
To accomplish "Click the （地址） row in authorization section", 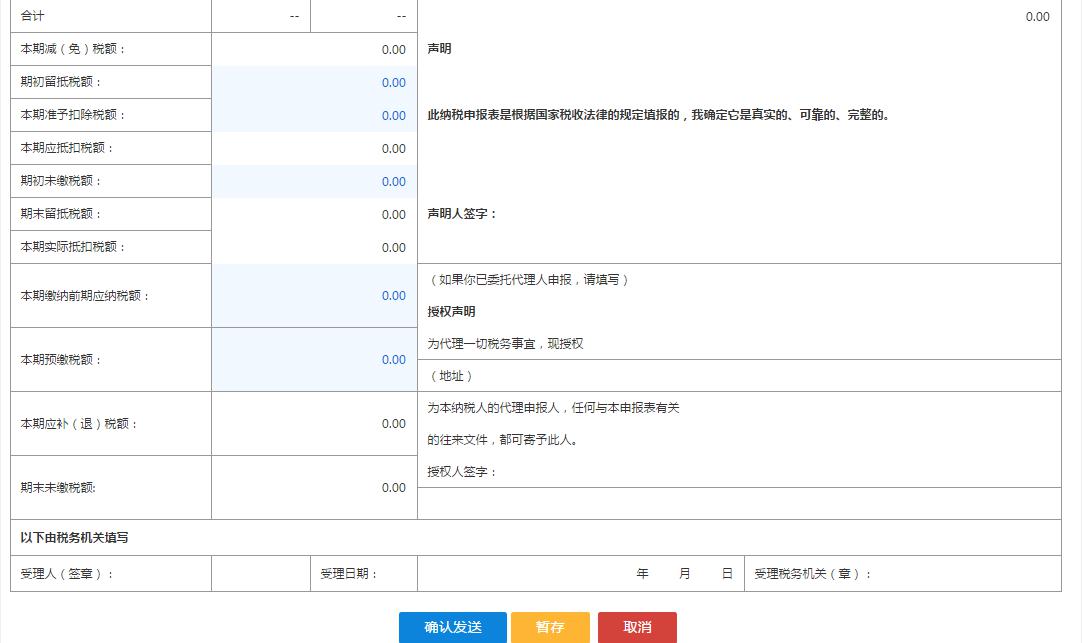I will (738, 376).
